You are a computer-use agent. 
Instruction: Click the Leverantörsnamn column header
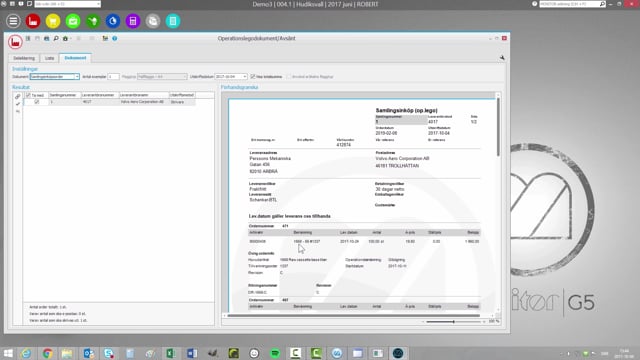point(144,95)
